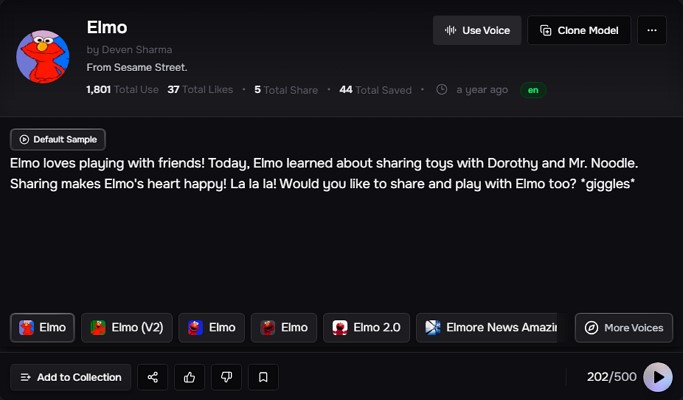Viewport: 683px width, 400px height.
Task: Bookmark this voice model
Action: [x=263, y=377]
